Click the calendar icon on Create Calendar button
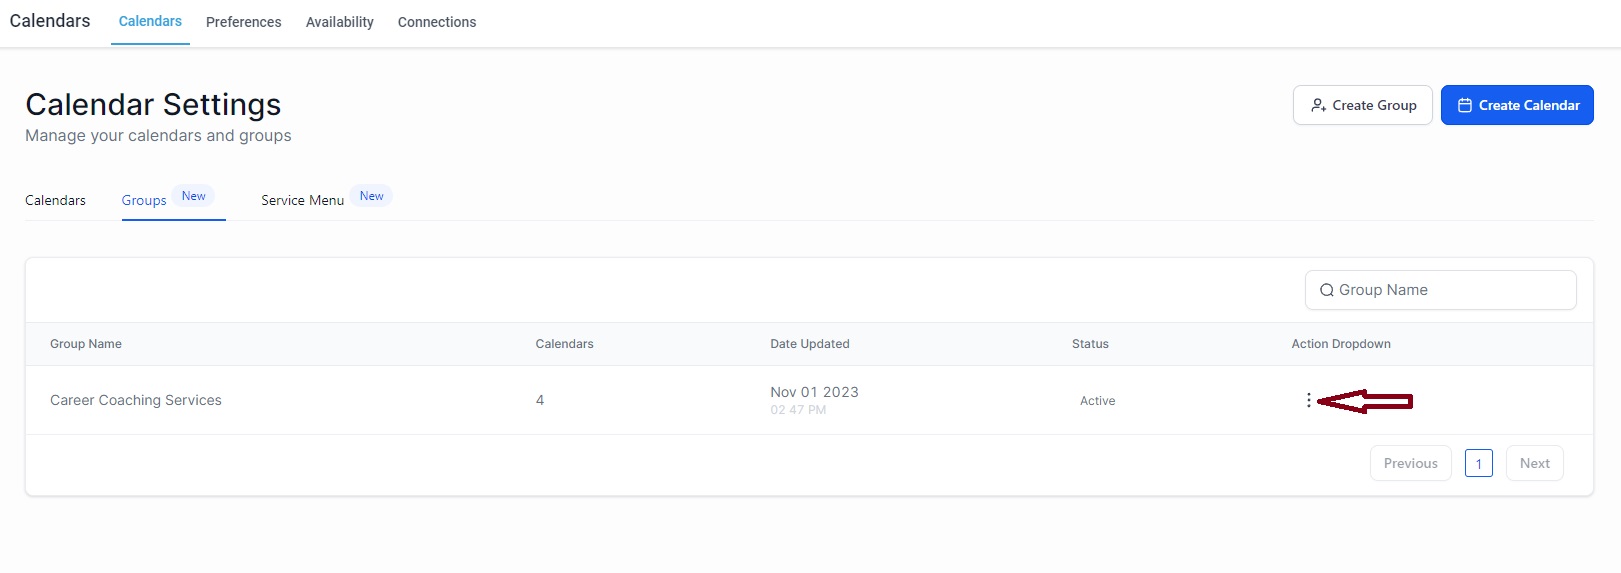Screen dimensions: 1621x573 [1464, 105]
